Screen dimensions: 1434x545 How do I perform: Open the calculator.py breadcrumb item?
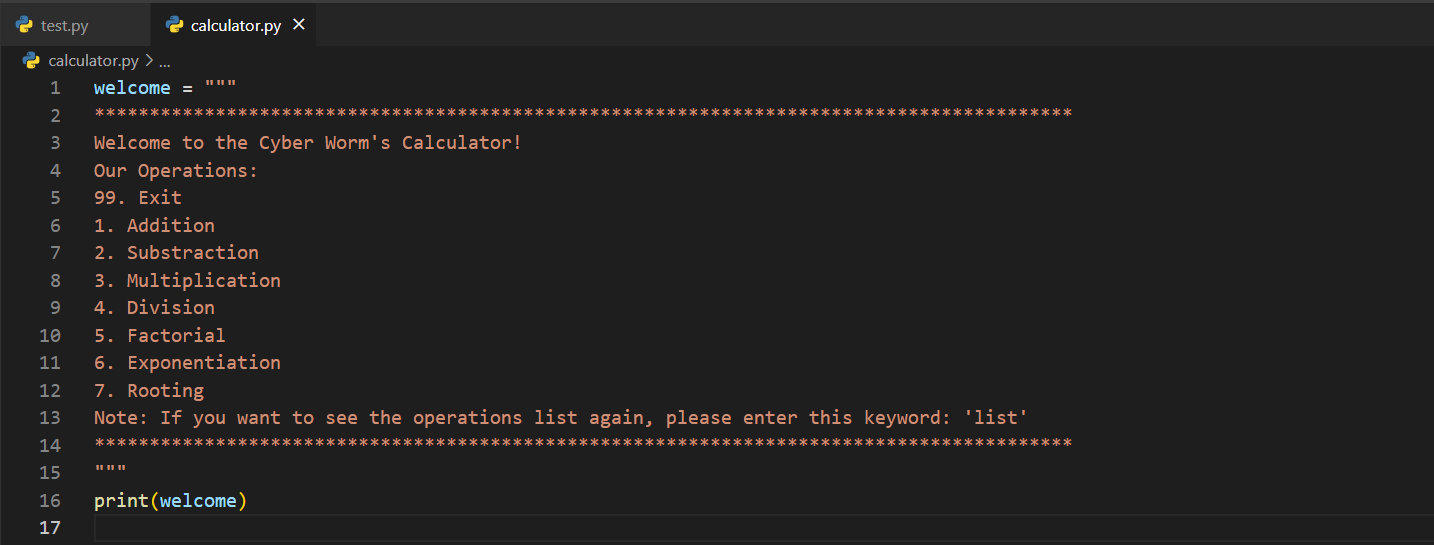click(93, 61)
